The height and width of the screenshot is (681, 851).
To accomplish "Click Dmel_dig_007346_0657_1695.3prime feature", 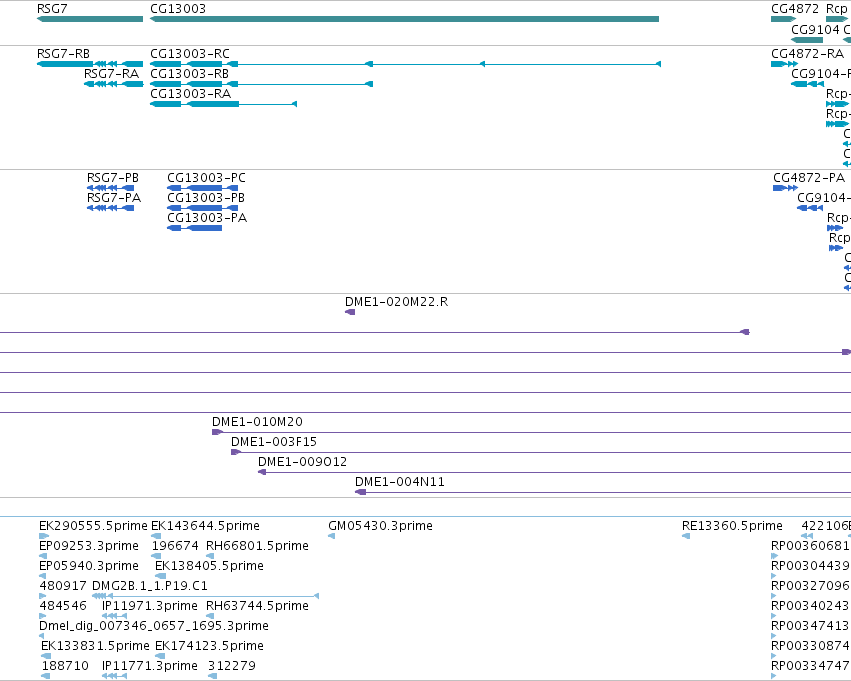I will click(x=43, y=636).
